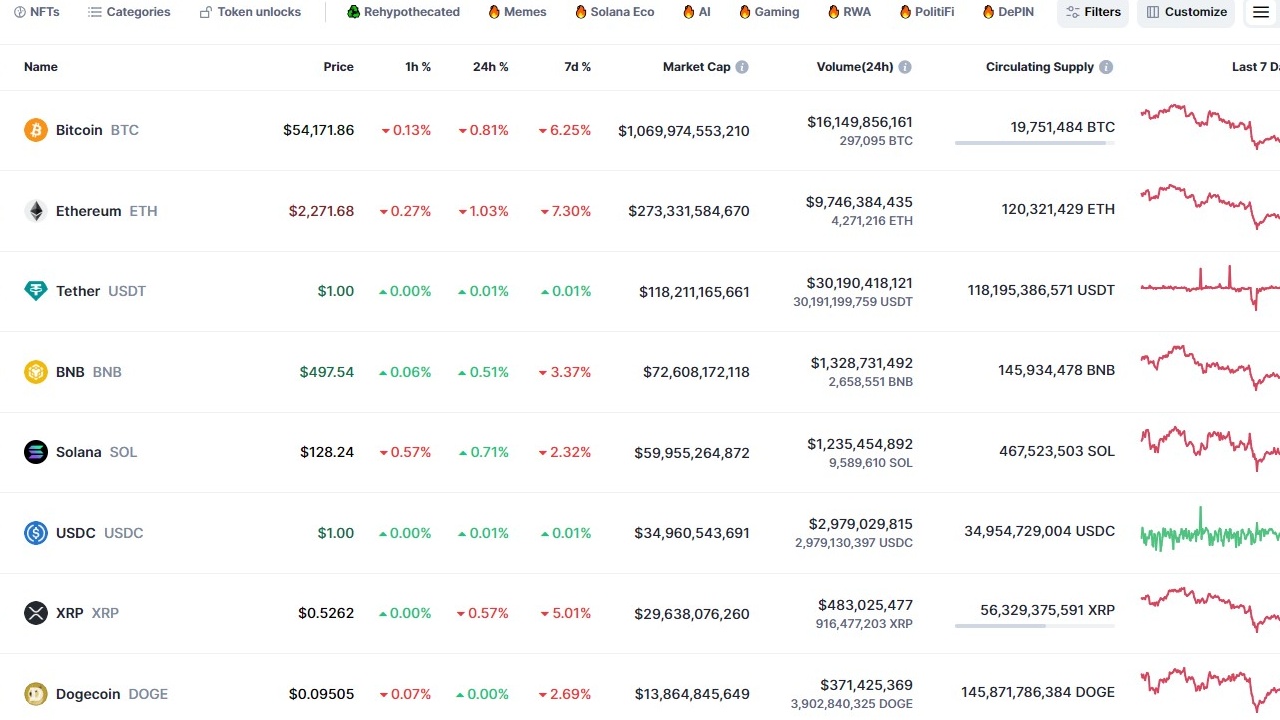Select the Gaming category
This screenshot has height=720, width=1280.
[x=769, y=12]
